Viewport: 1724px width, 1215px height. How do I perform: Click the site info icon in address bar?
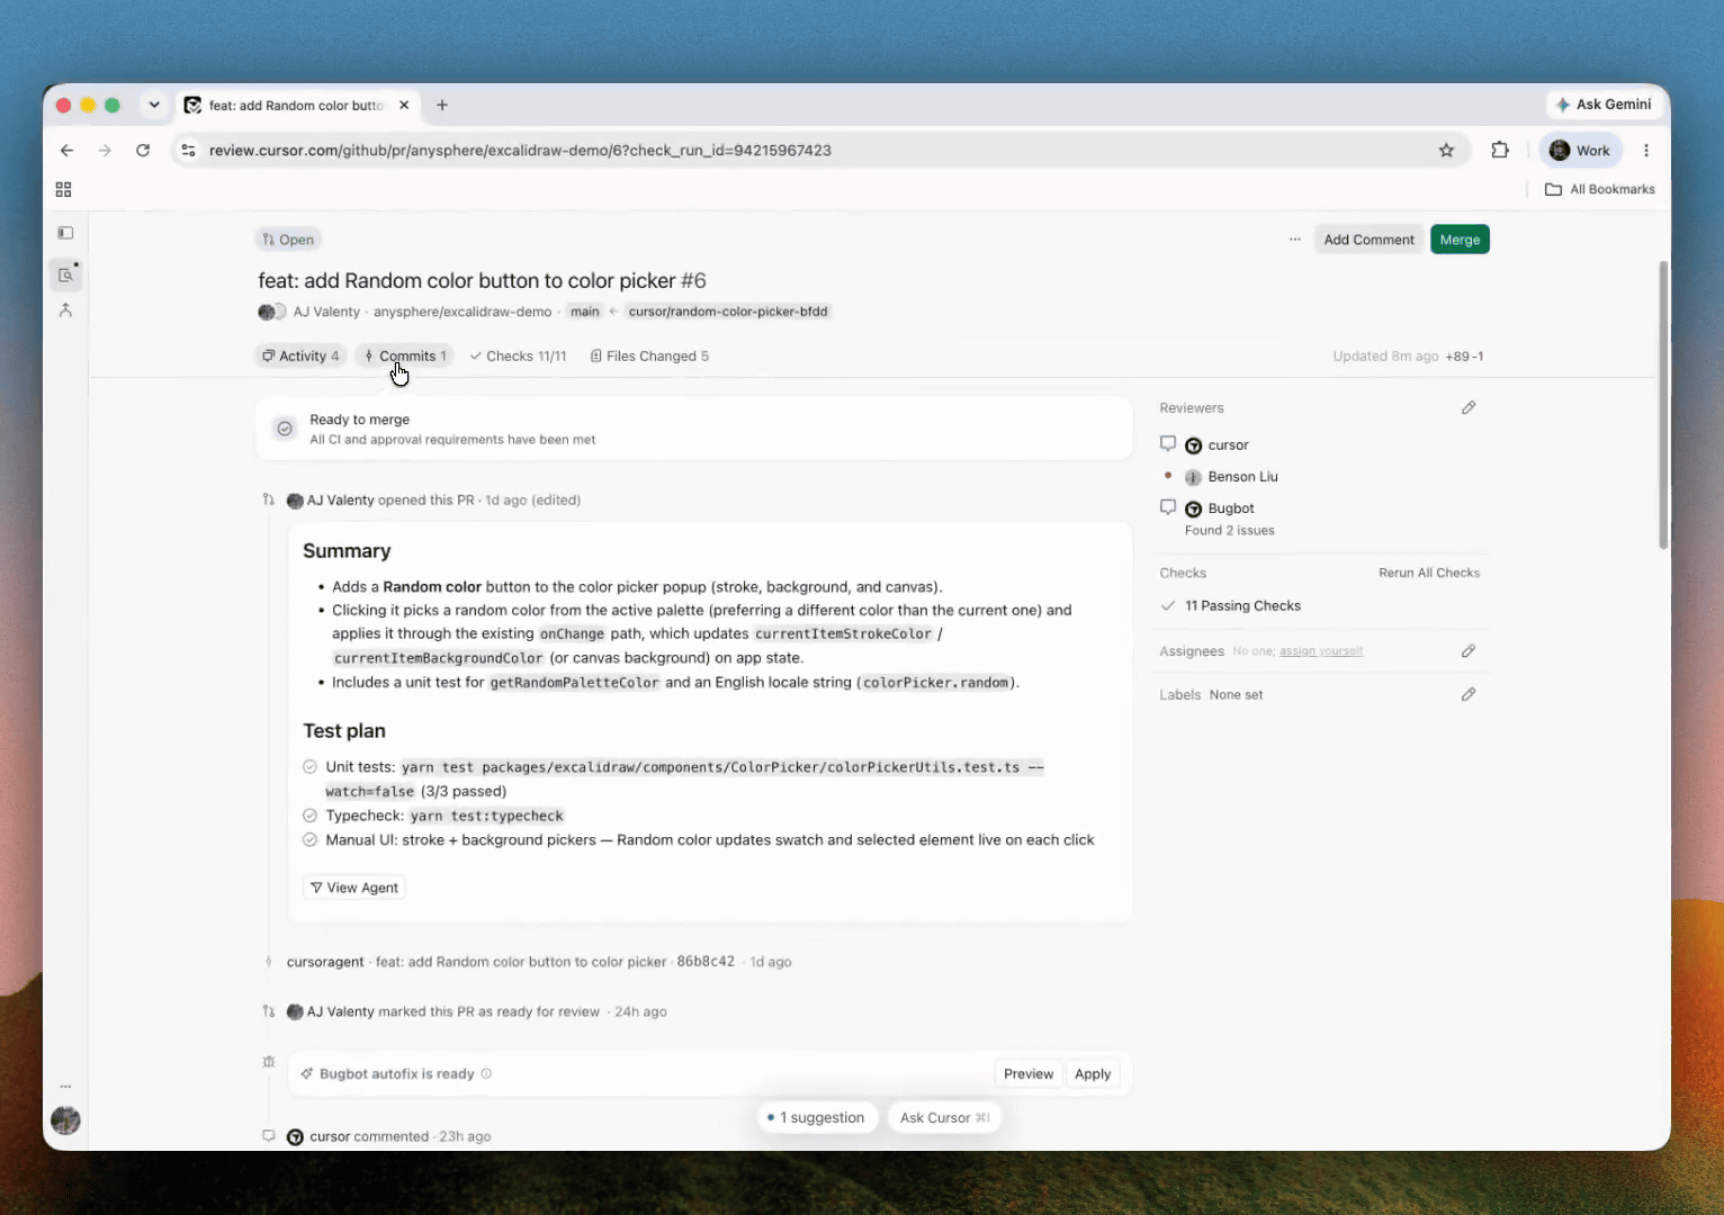(188, 150)
